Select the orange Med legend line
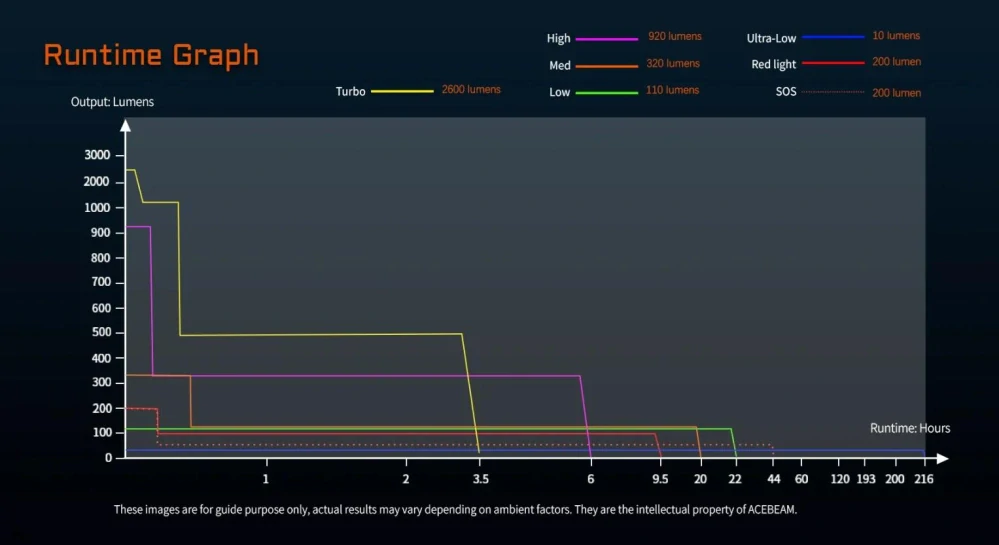999x545 pixels. click(607, 66)
